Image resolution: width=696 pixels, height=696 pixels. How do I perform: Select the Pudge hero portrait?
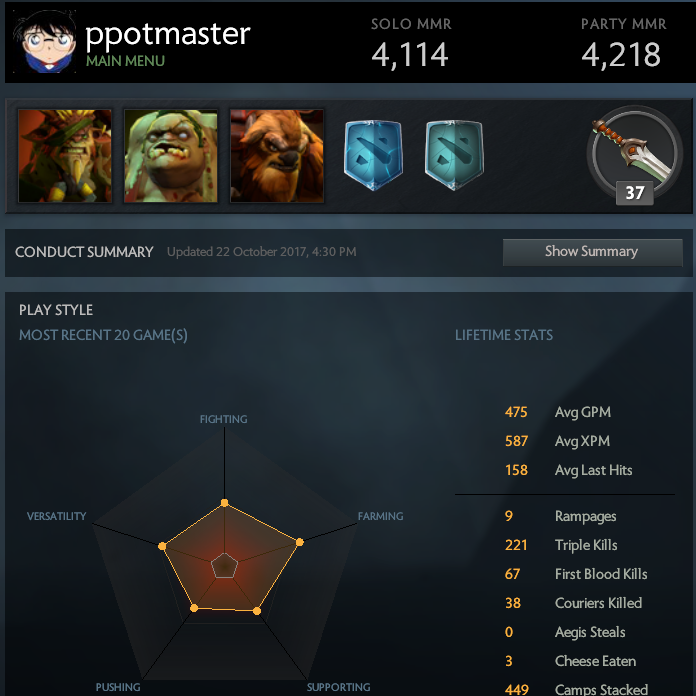click(171, 156)
